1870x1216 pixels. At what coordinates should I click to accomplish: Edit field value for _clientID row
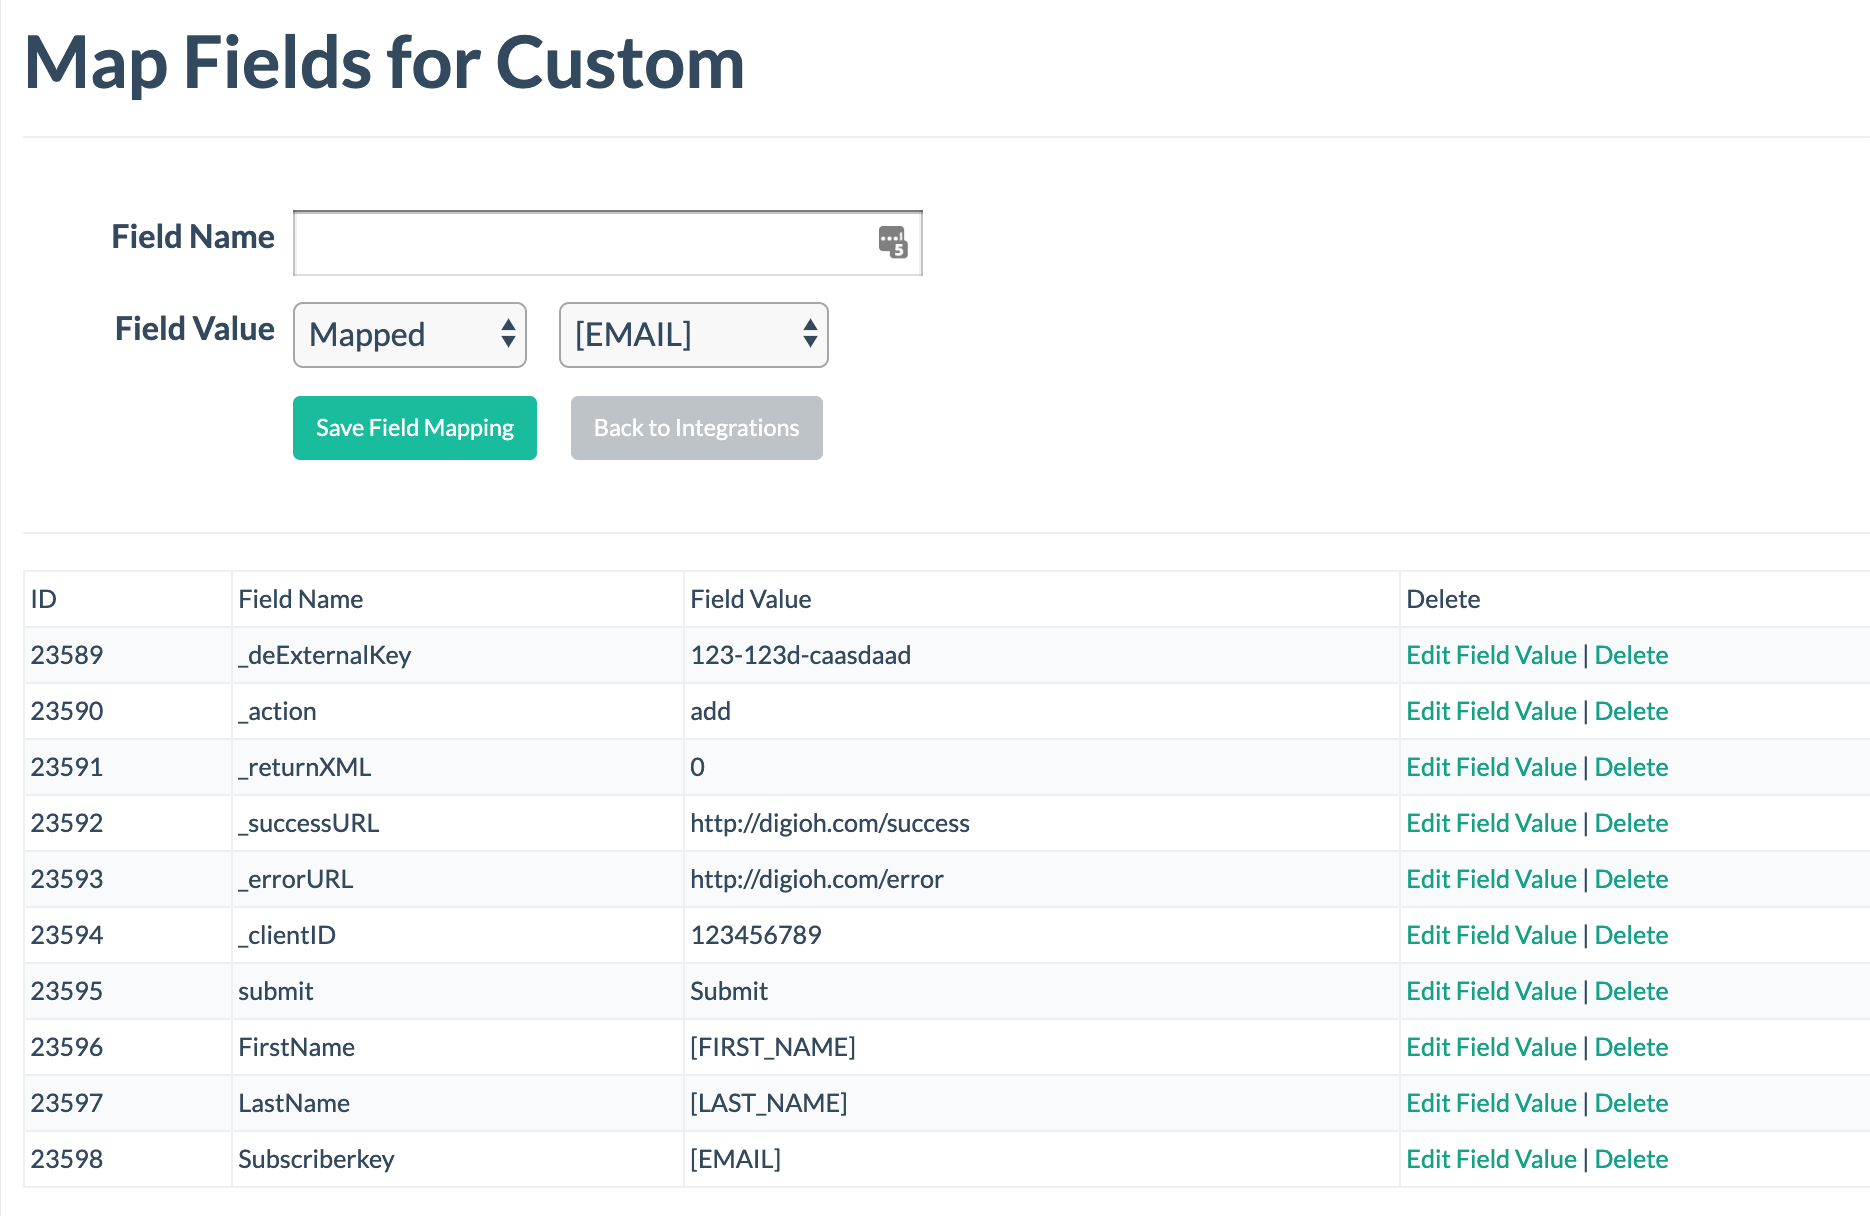pos(1491,935)
